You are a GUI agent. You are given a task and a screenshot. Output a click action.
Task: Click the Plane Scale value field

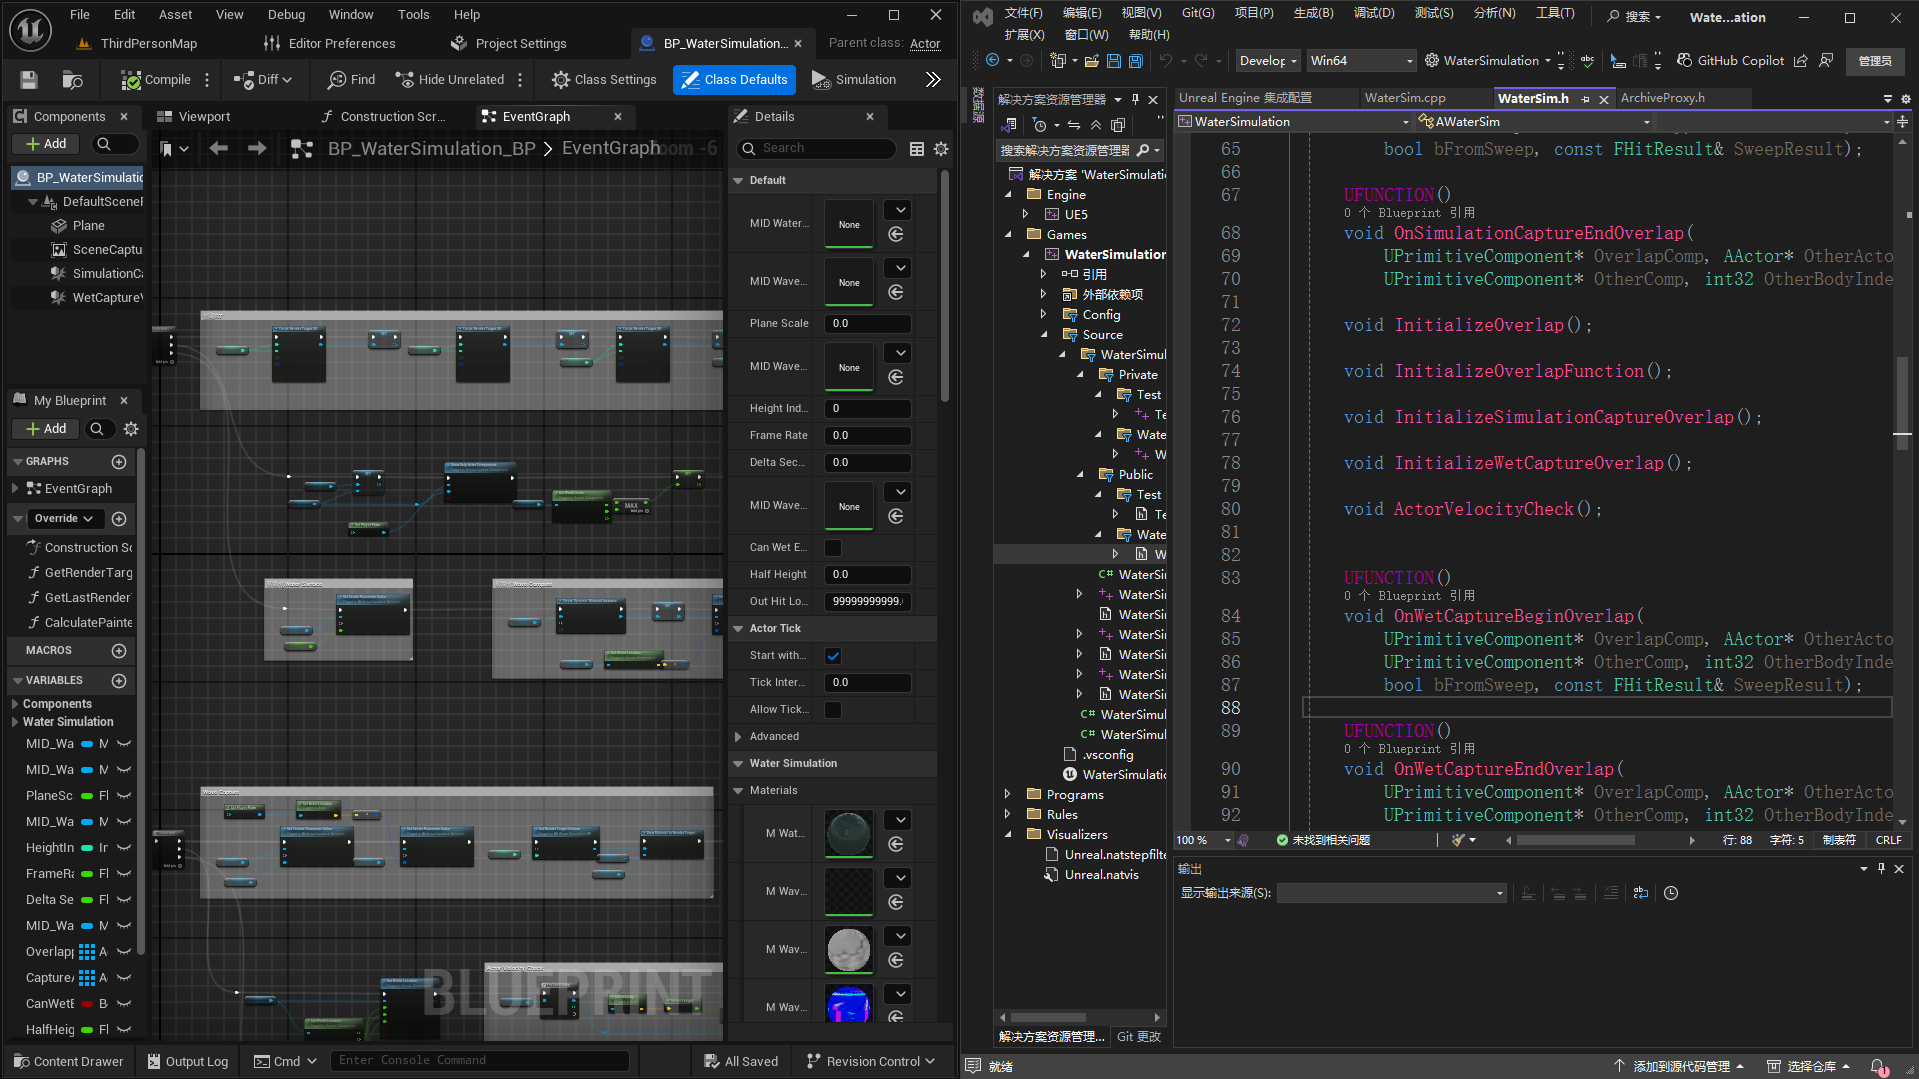867,324
